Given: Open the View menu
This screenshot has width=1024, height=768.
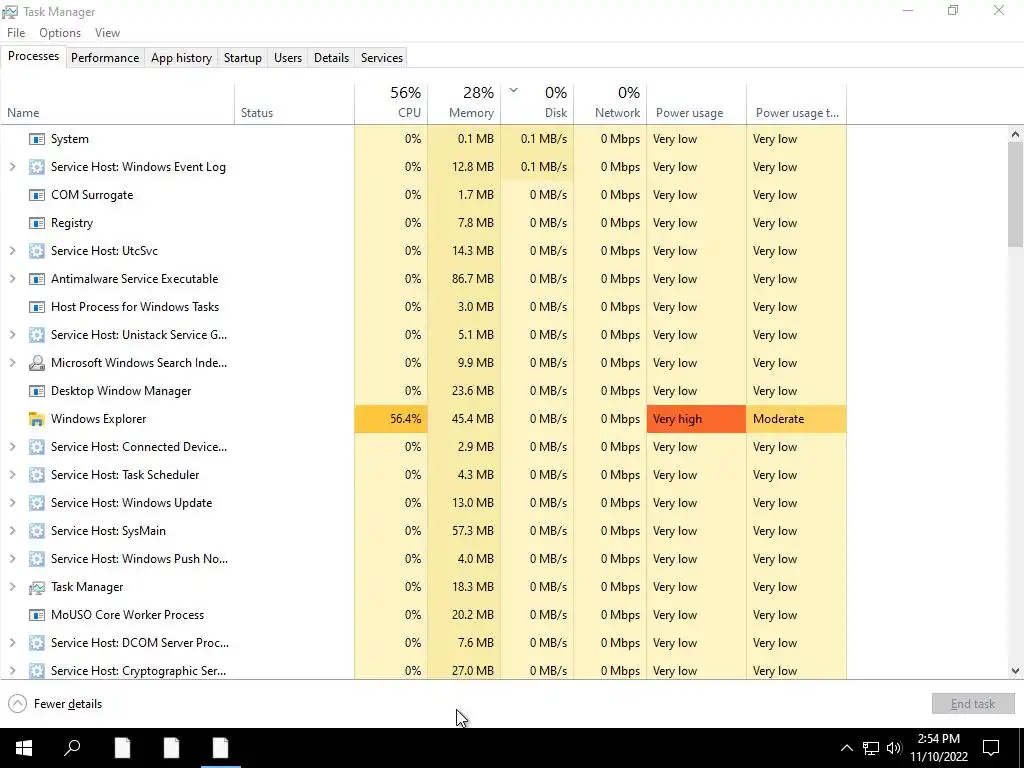Looking at the screenshot, I should coord(107,33).
